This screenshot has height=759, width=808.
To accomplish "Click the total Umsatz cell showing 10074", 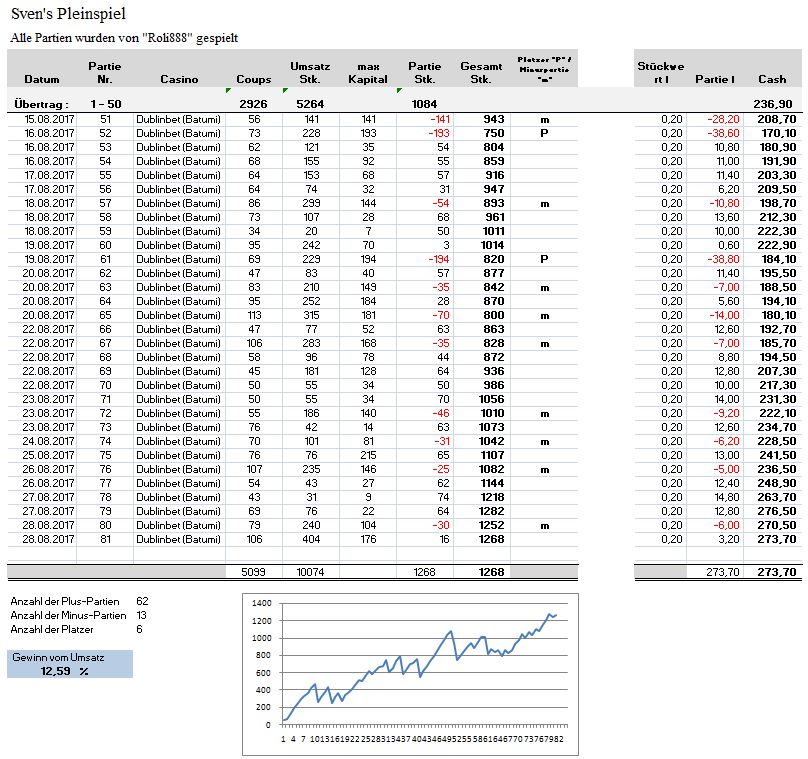I will (x=310, y=573).
